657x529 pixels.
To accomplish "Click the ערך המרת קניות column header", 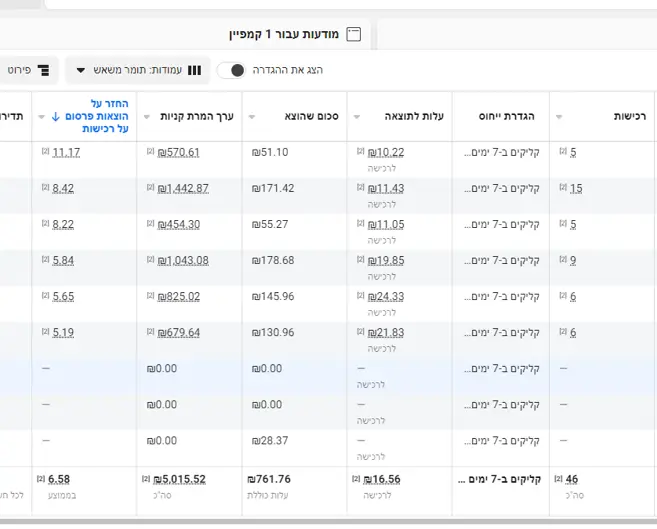I will click(x=197, y=116).
